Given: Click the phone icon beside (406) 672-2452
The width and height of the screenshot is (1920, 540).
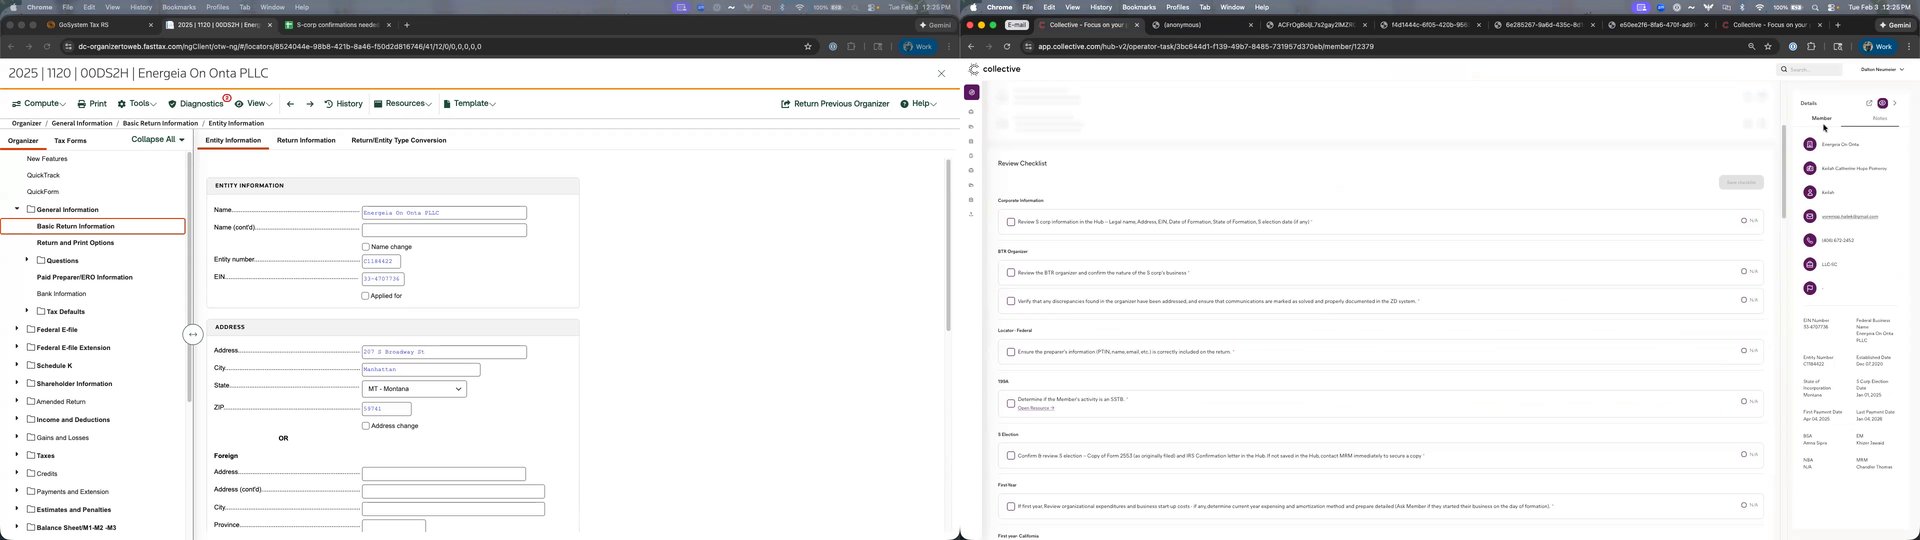Looking at the screenshot, I should point(1809,240).
